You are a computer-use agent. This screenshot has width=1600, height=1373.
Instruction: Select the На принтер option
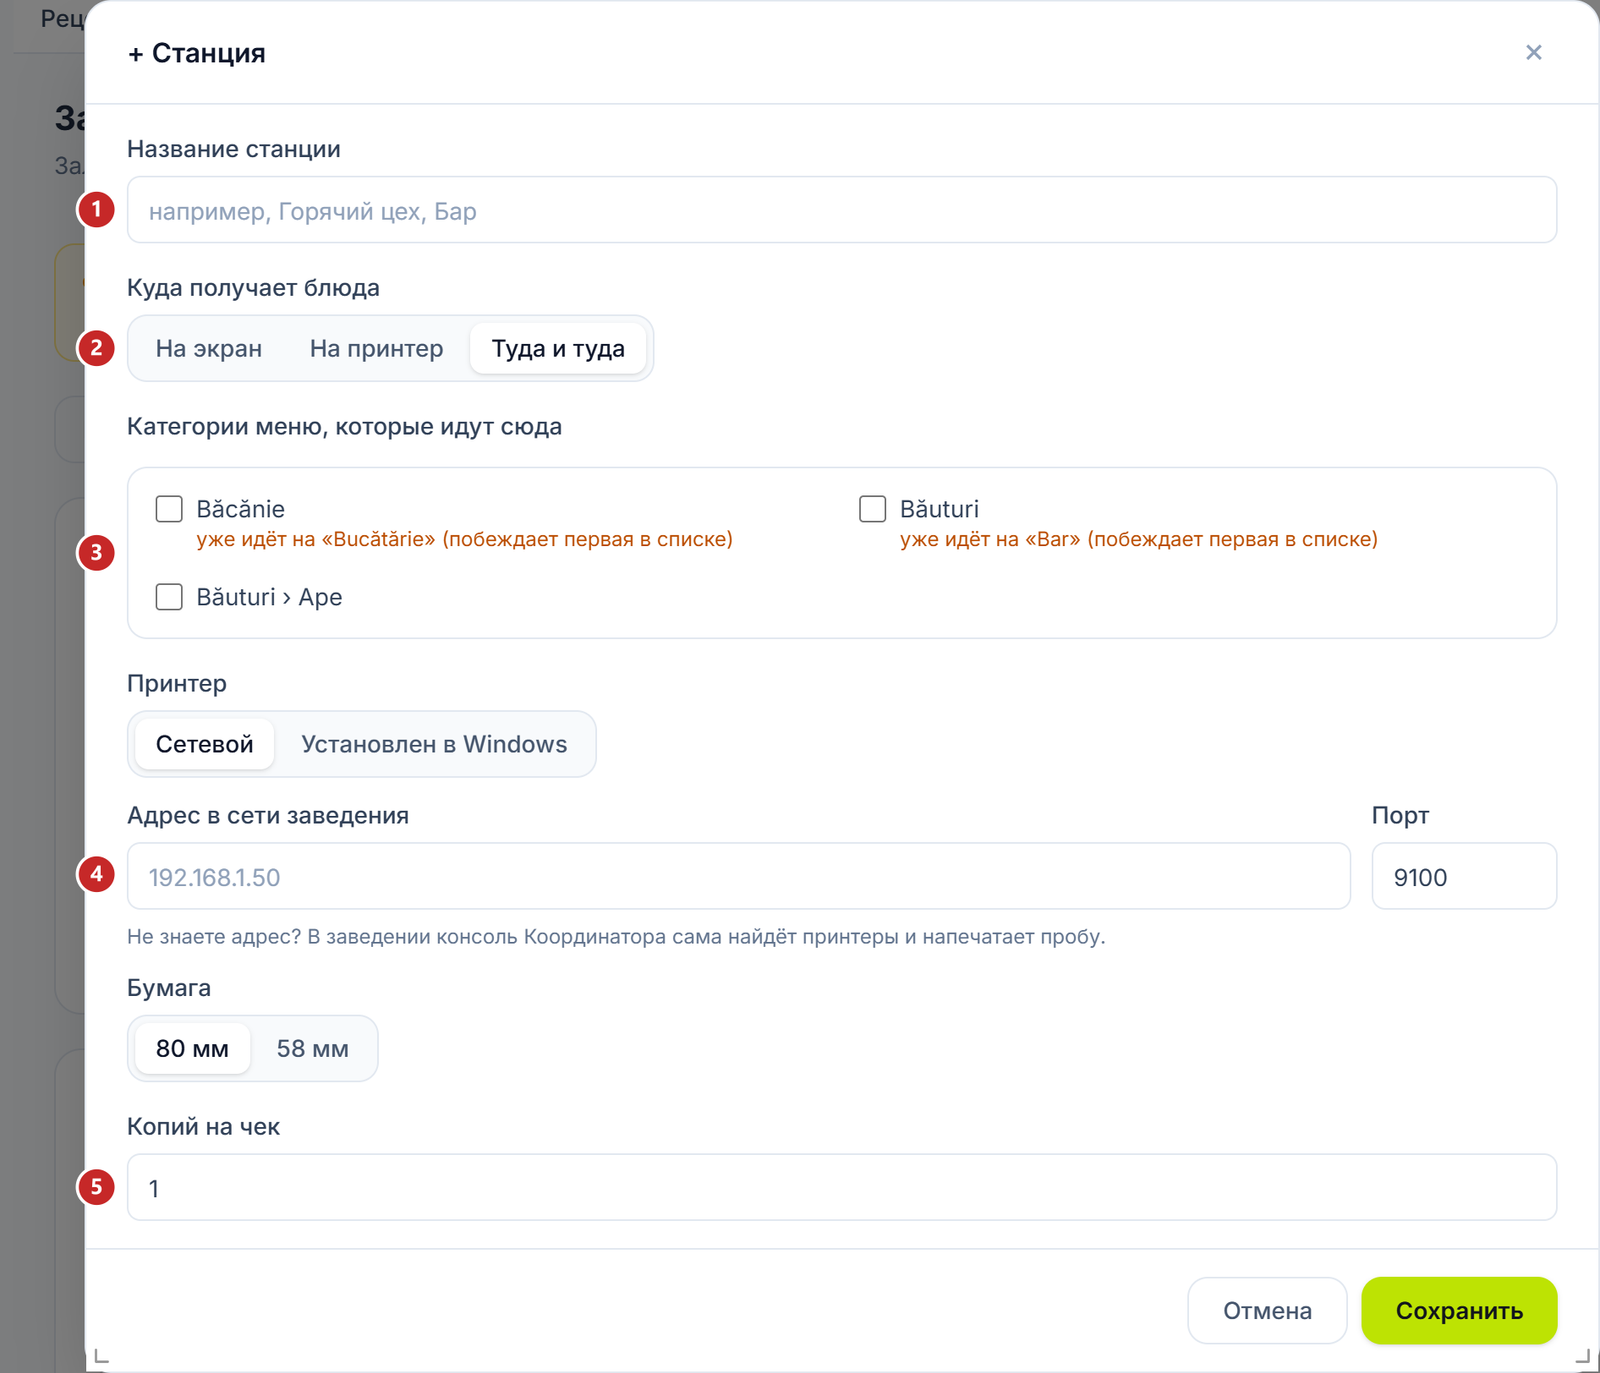point(376,348)
